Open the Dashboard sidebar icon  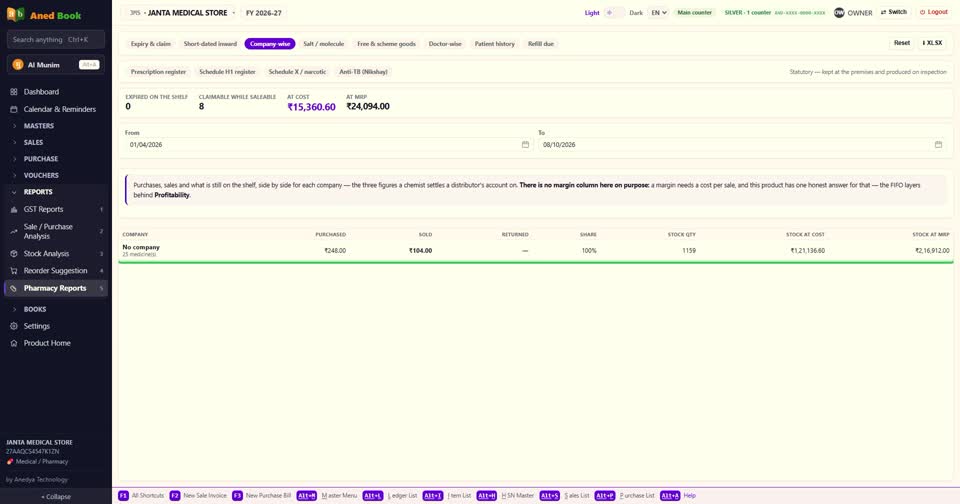point(13,92)
